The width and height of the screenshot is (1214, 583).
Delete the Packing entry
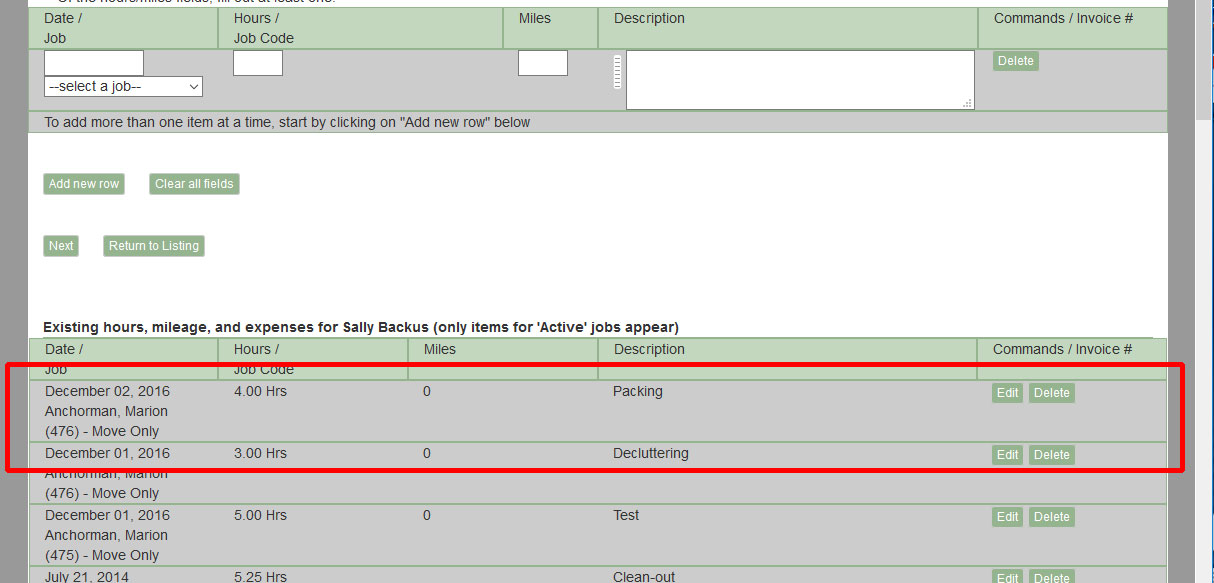pyautogui.click(x=1052, y=393)
